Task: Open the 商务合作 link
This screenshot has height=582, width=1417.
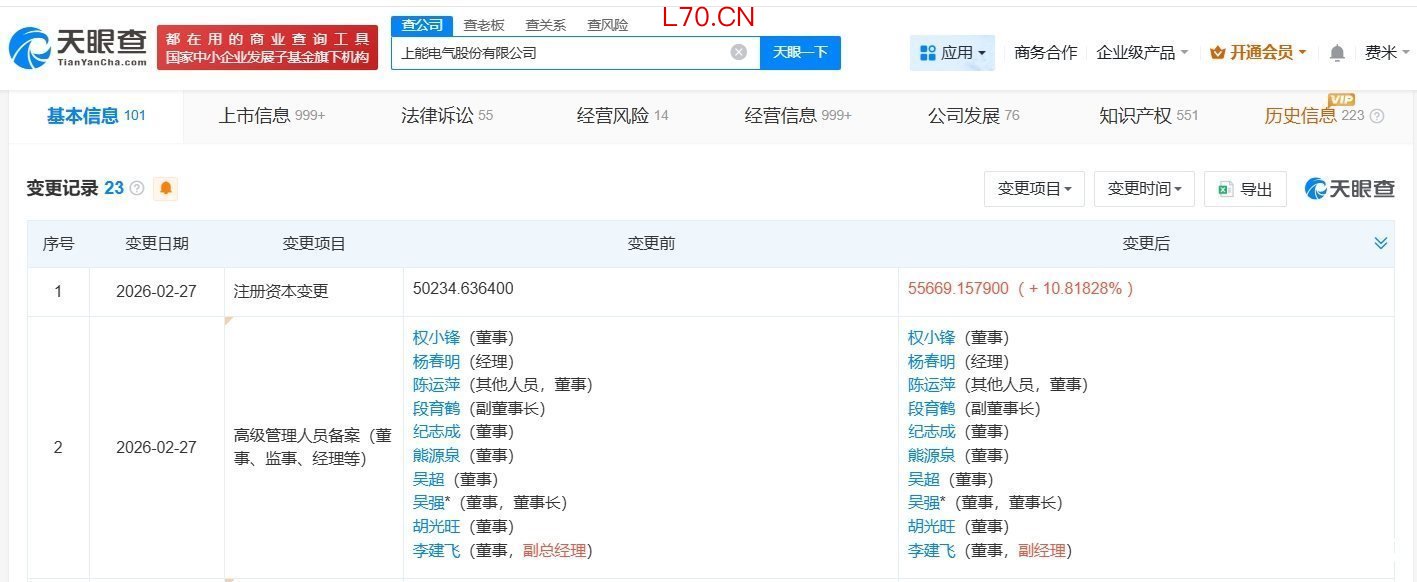Action: coord(1046,52)
